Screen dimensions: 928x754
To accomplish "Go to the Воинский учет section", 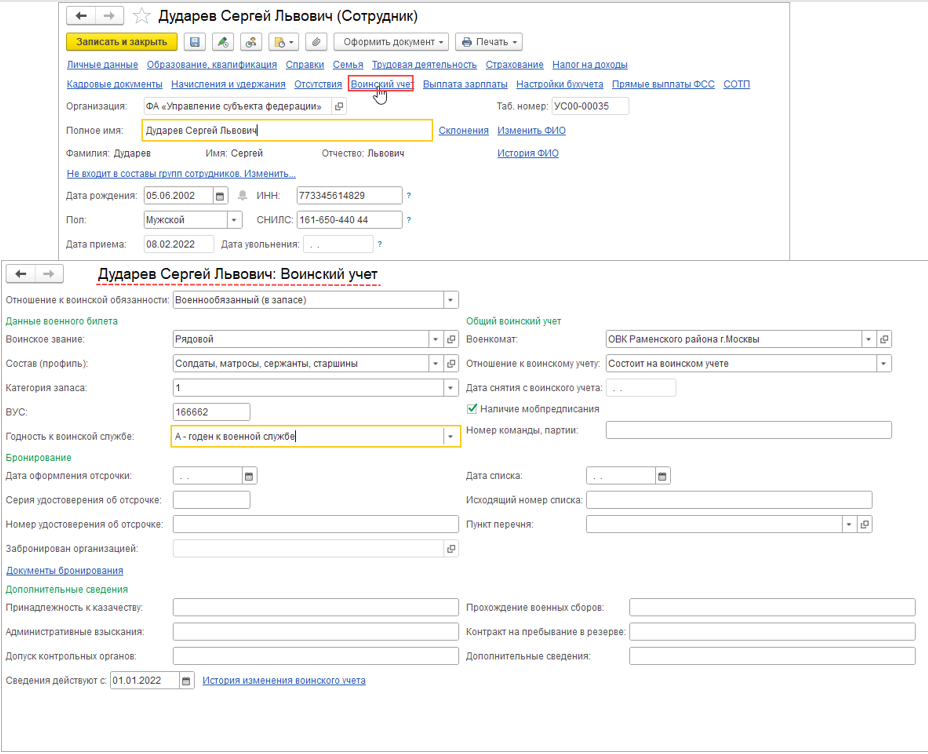I will (381, 84).
